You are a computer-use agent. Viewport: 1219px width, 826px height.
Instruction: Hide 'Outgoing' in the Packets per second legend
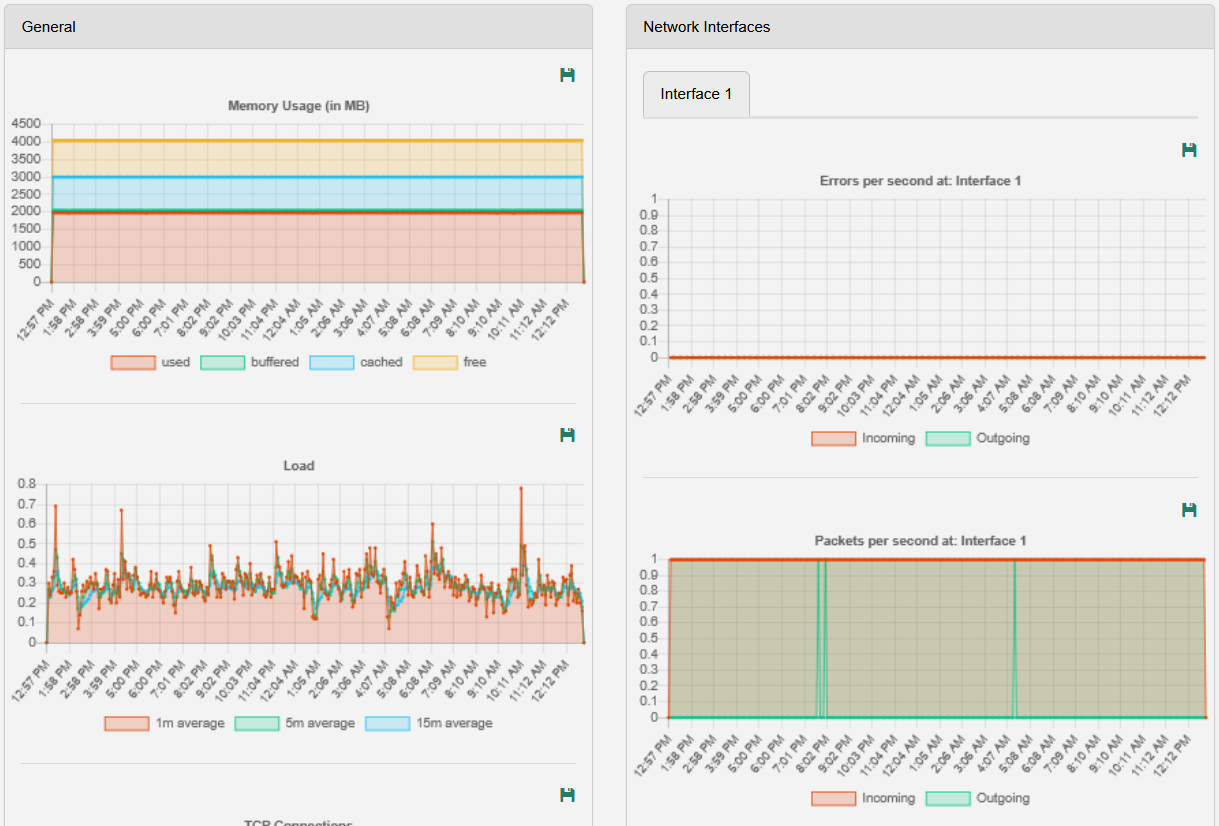point(948,798)
